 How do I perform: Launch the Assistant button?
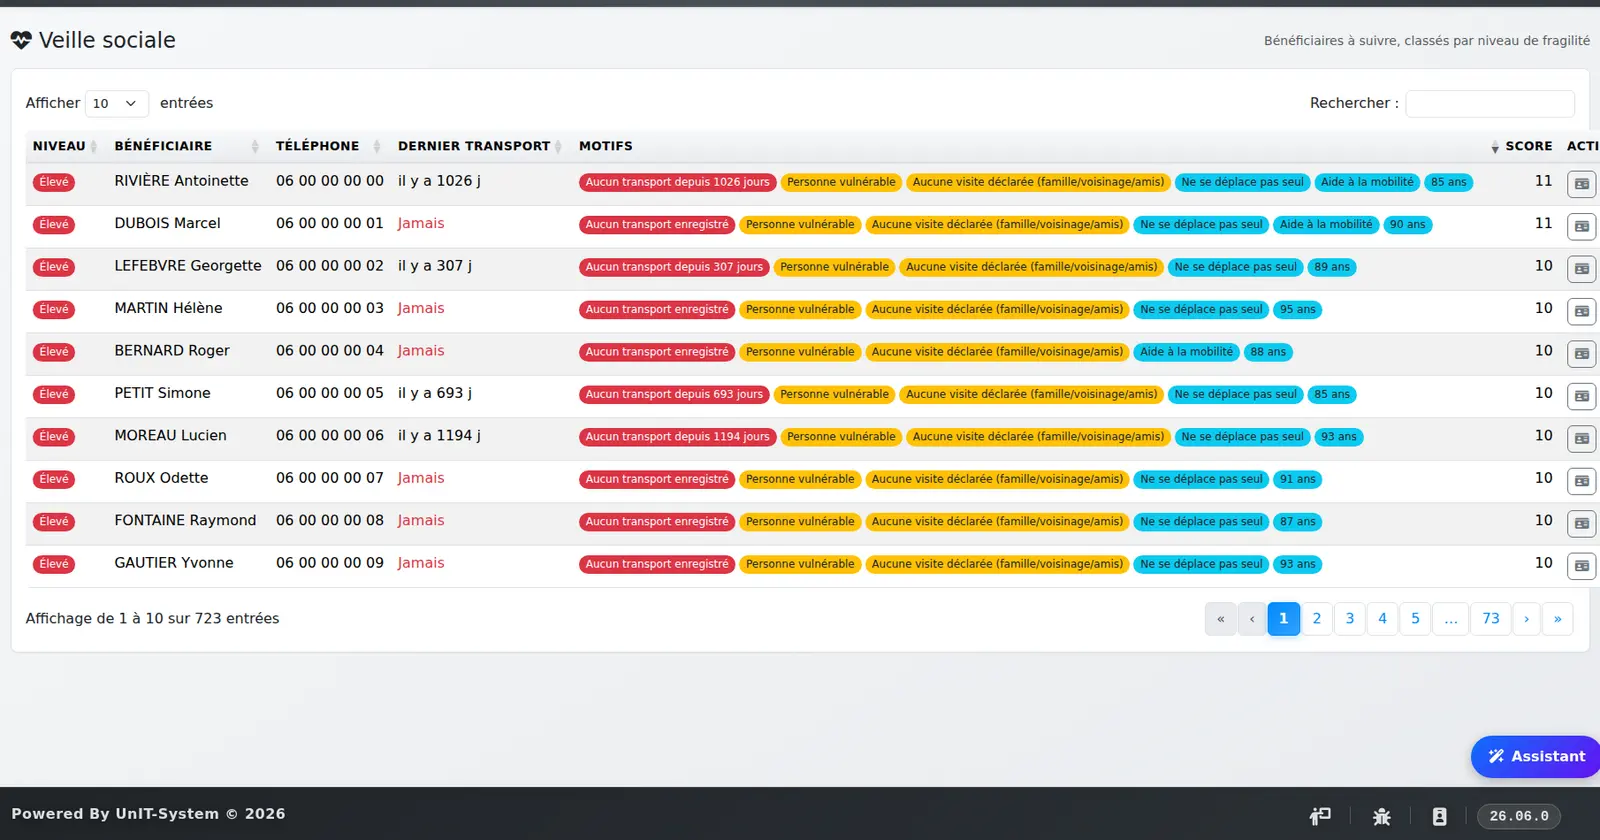pos(1536,757)
